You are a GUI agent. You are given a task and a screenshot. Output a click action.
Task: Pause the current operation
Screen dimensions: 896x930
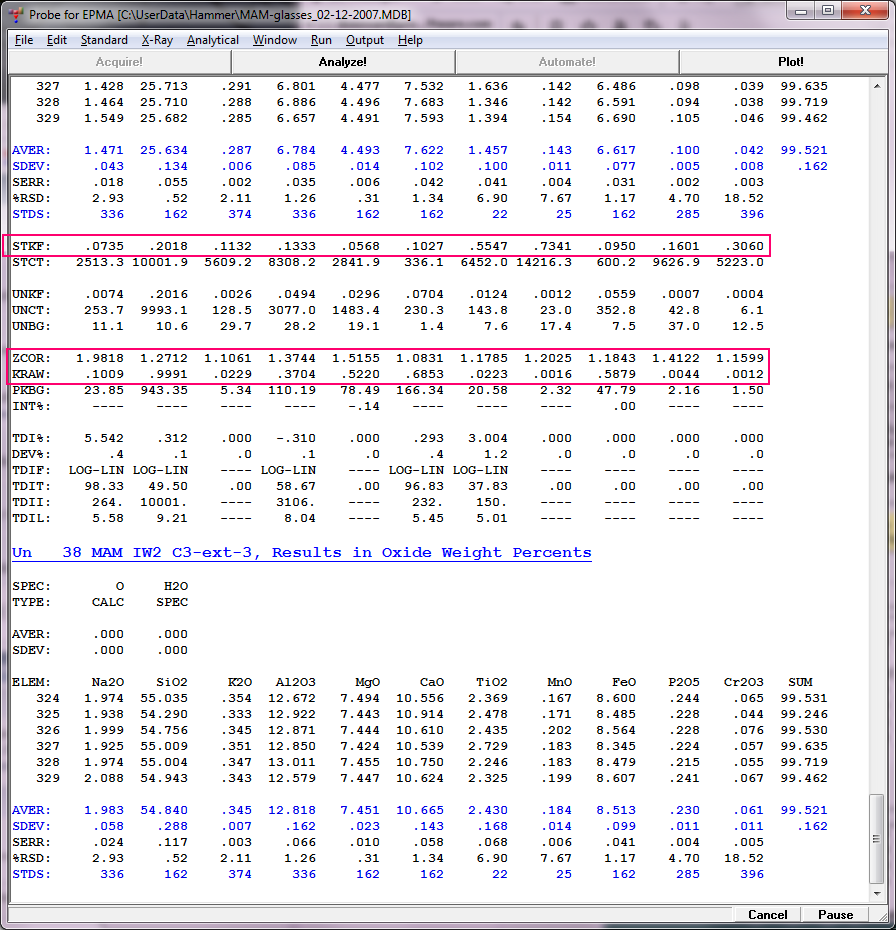(835, 914)
